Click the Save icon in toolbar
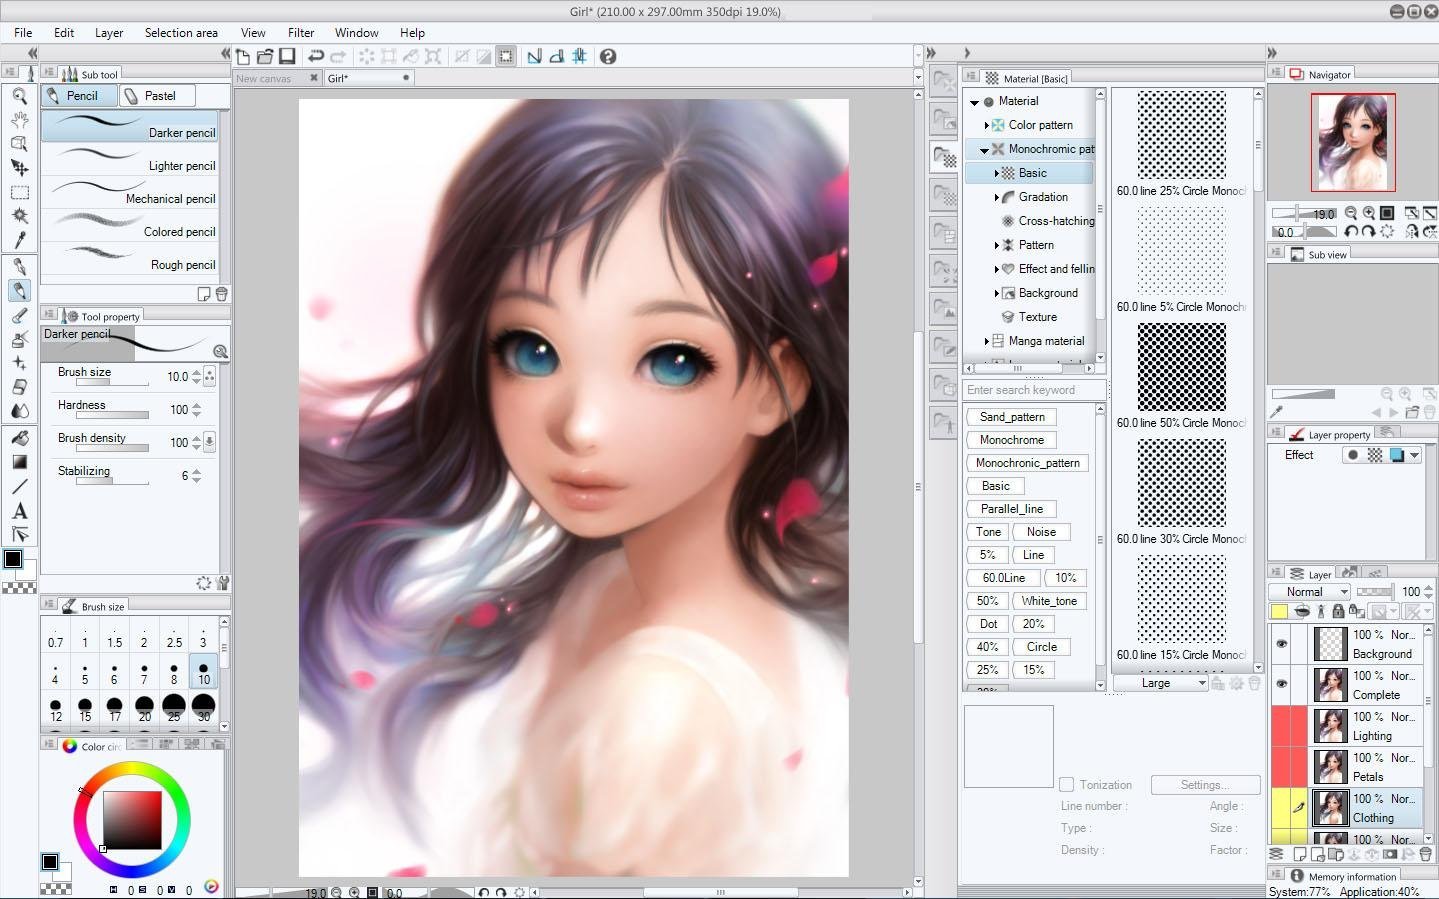 pyautogui.click(x=287, y=57)
